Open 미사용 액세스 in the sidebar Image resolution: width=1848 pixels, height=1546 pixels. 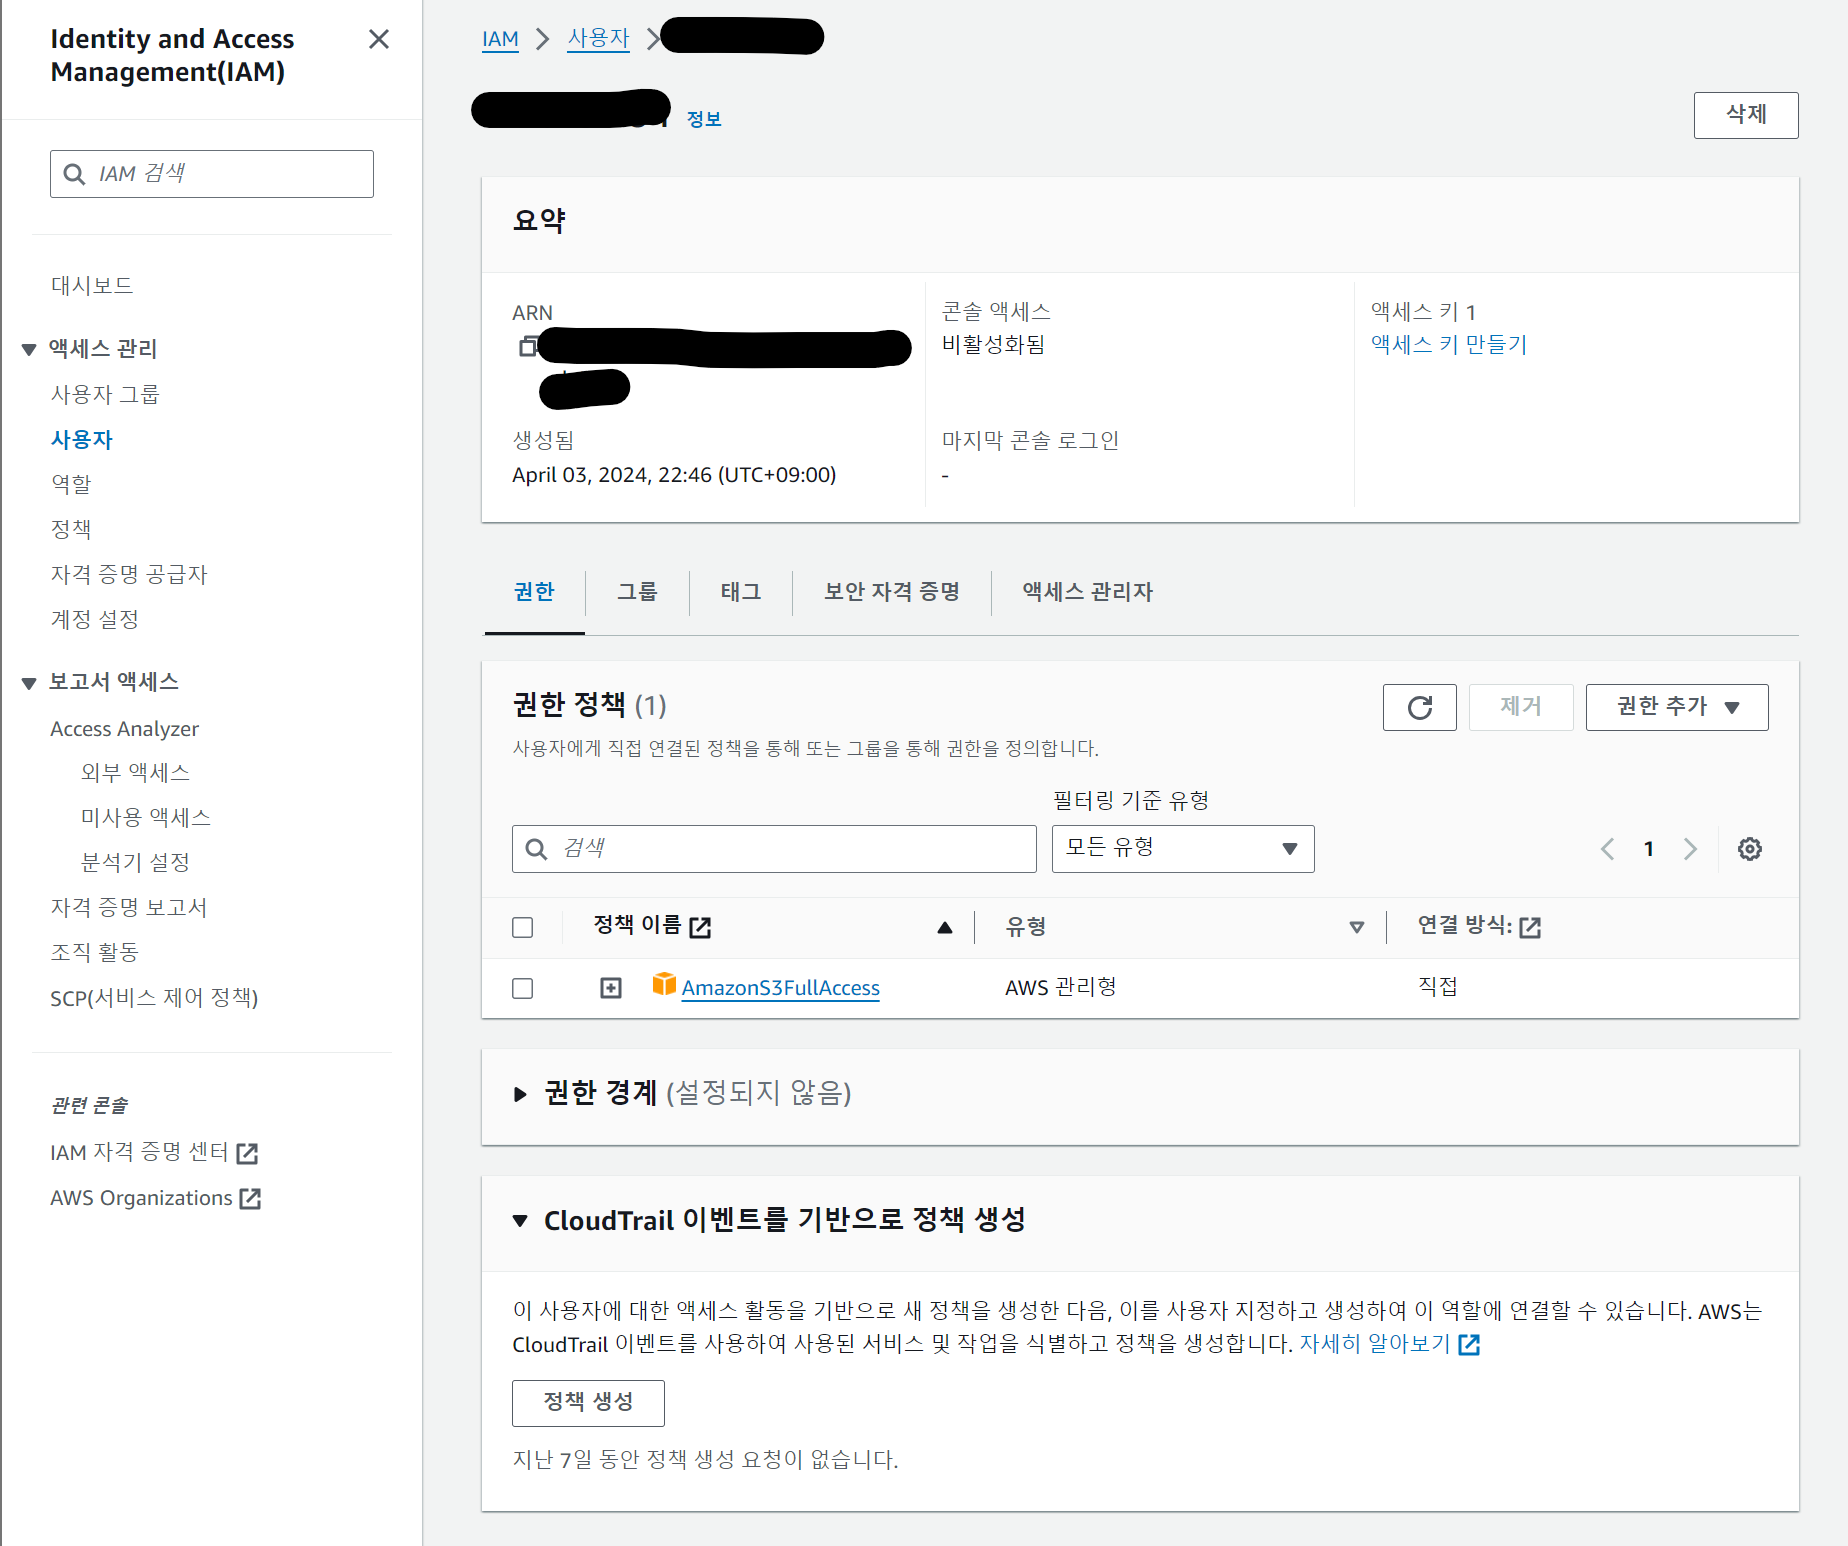146,818
